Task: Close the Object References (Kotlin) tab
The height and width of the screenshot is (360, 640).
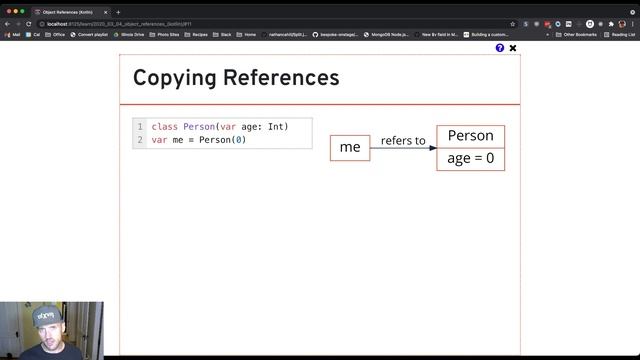Action: pyautogui.click(x=105, y=12)
